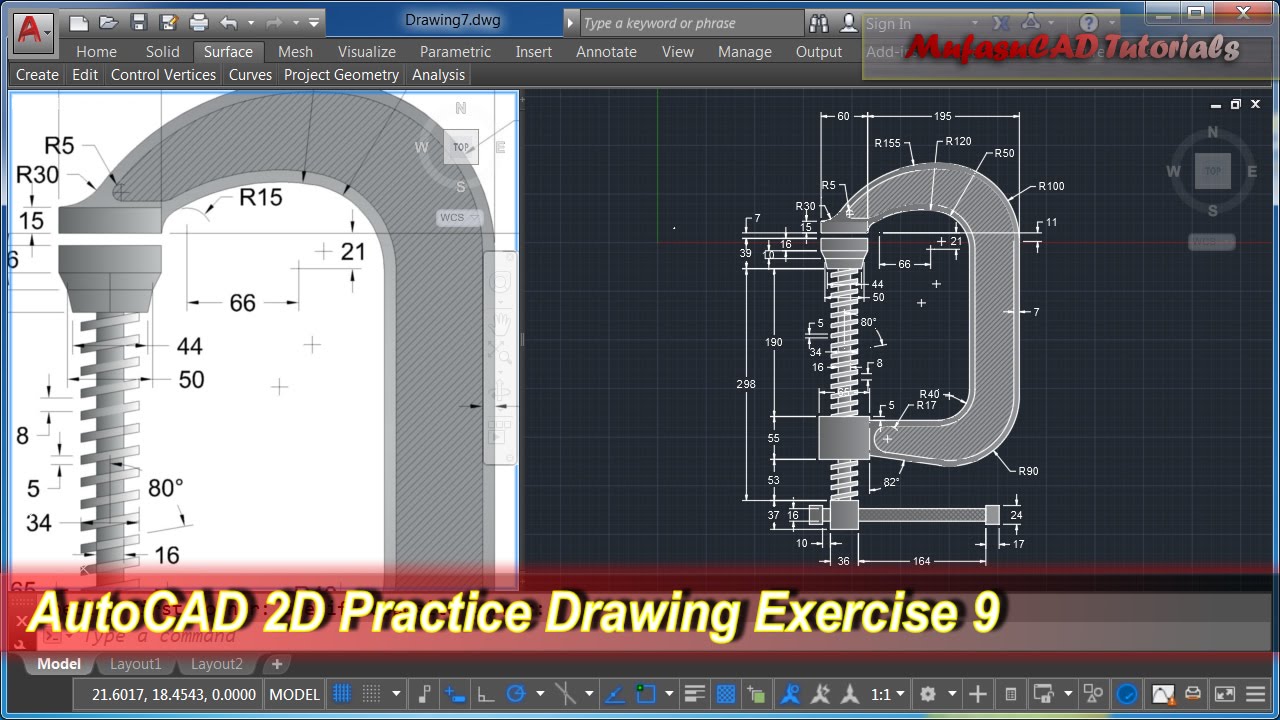Open the Visualize ribbon tab
1280x720 pixels.
coord(367,52)
